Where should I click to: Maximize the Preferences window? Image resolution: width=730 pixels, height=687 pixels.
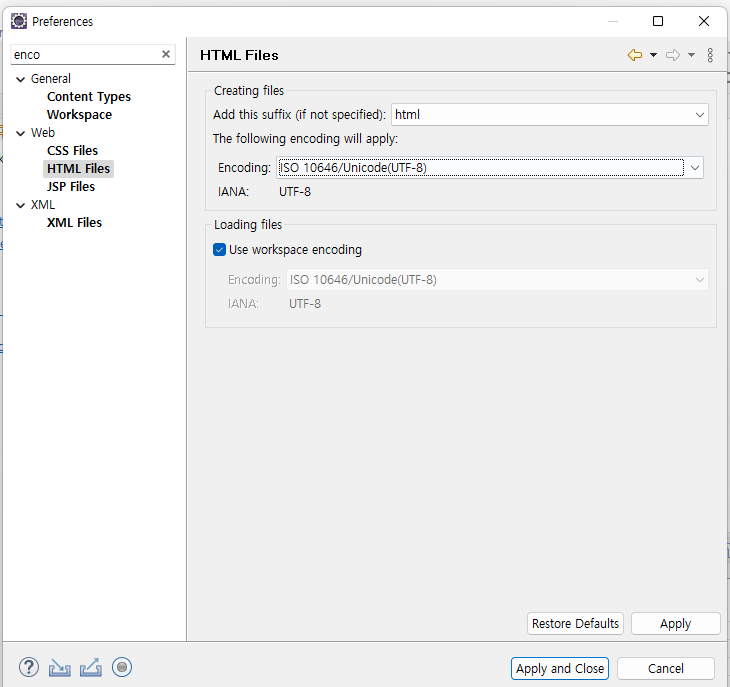point(658,21)
